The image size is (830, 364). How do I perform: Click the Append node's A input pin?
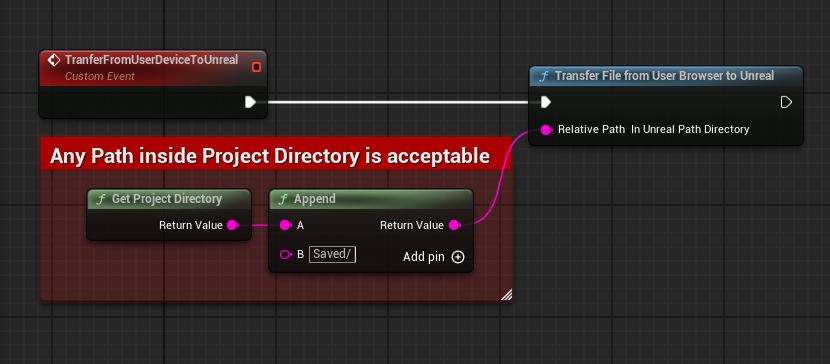[x=286, y=225]
